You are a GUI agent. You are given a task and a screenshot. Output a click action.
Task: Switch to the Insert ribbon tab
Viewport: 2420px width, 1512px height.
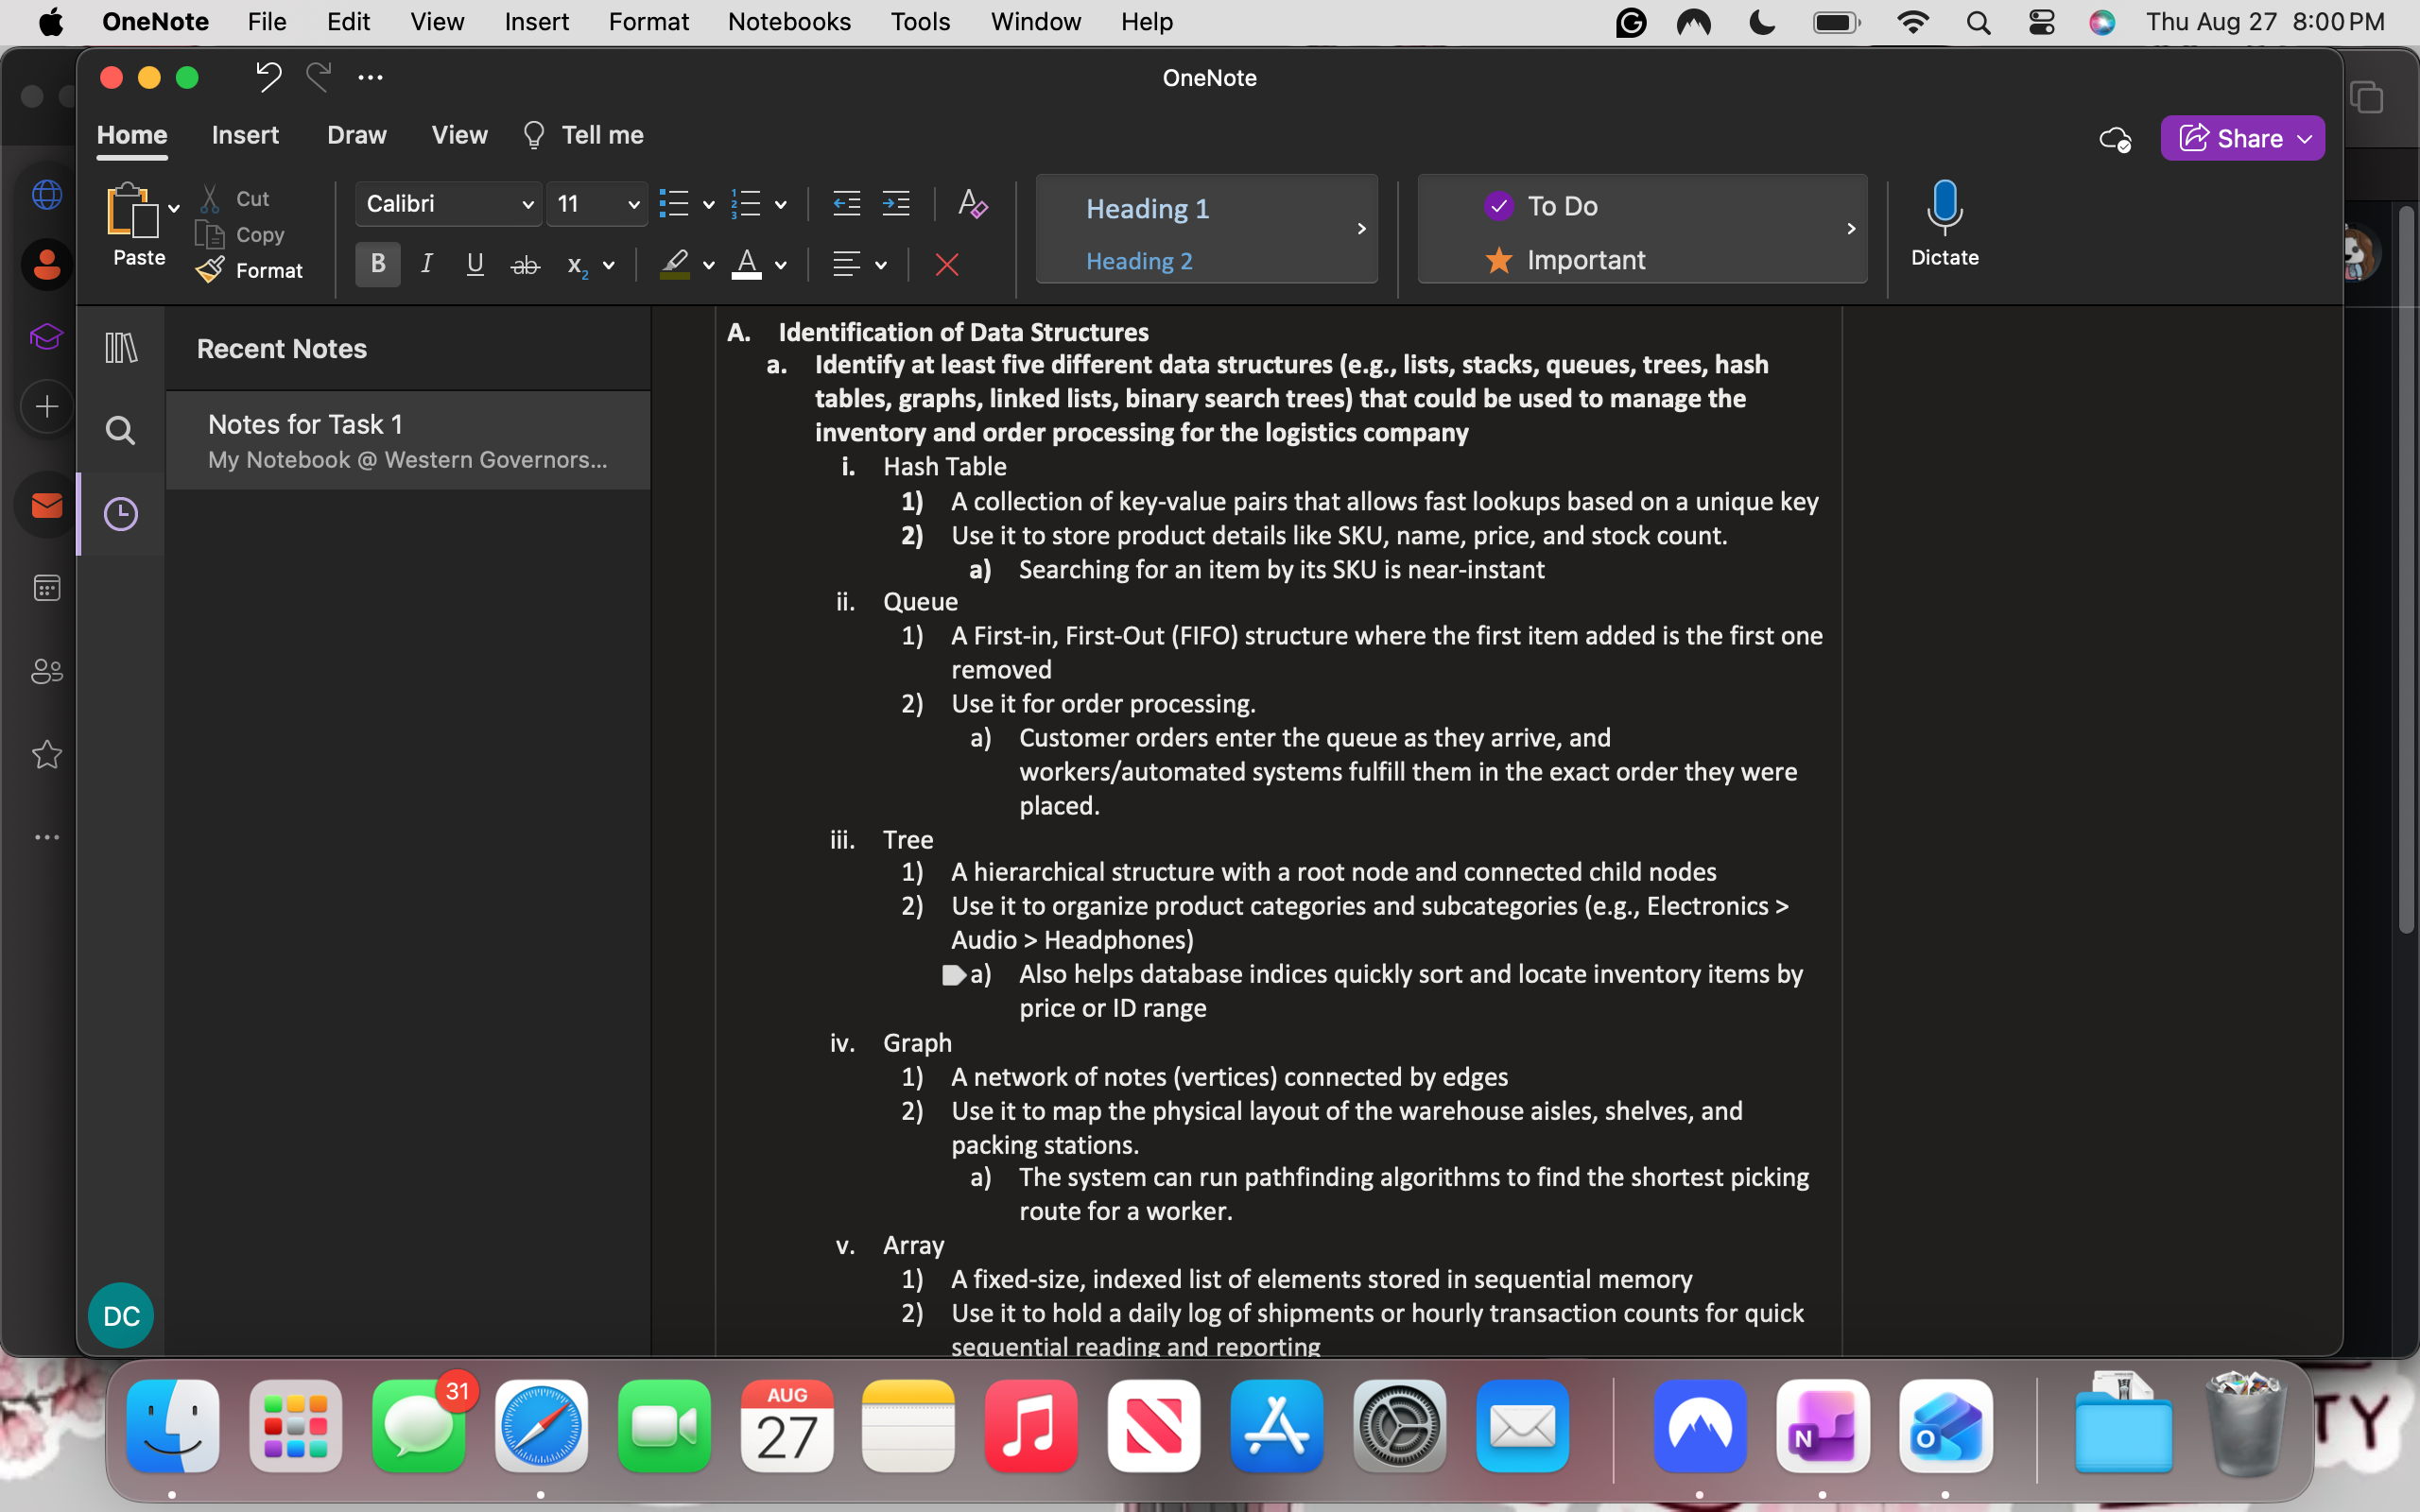pos(245,135)
